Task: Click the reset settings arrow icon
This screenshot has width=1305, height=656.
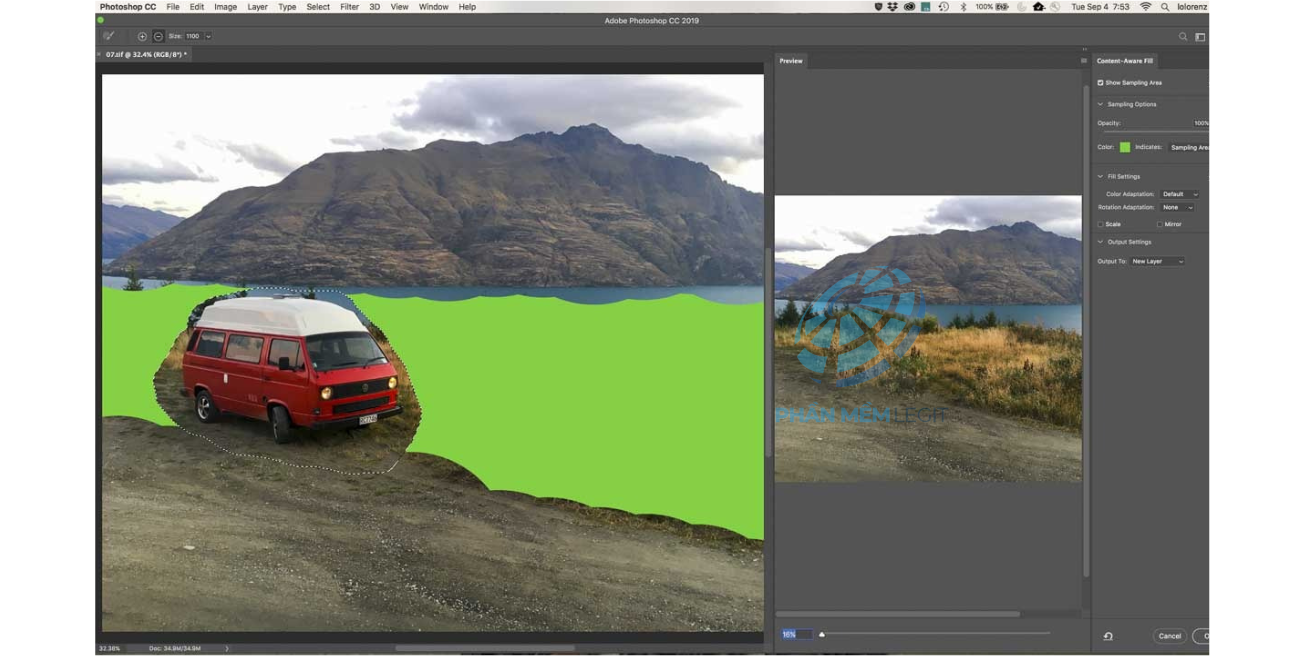Action: (x=1108, y=636)
